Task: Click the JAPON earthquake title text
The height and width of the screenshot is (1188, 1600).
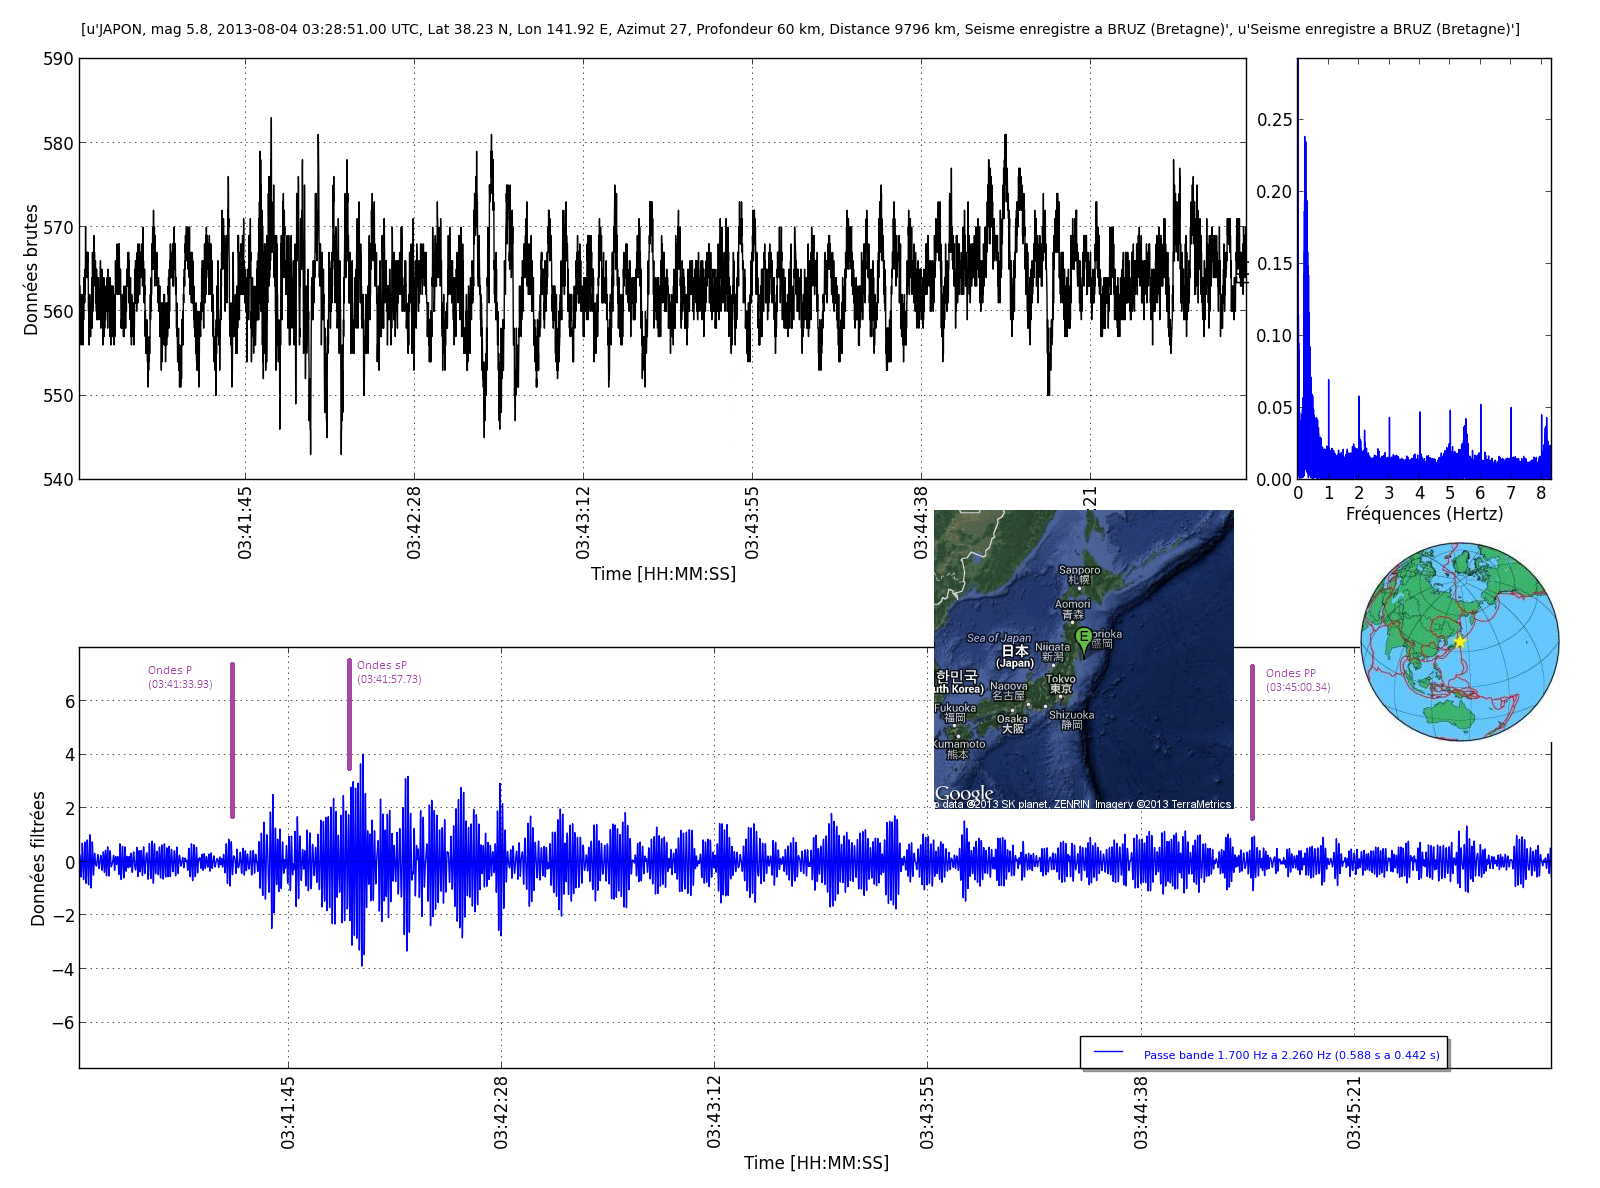Action: point(800,29)
